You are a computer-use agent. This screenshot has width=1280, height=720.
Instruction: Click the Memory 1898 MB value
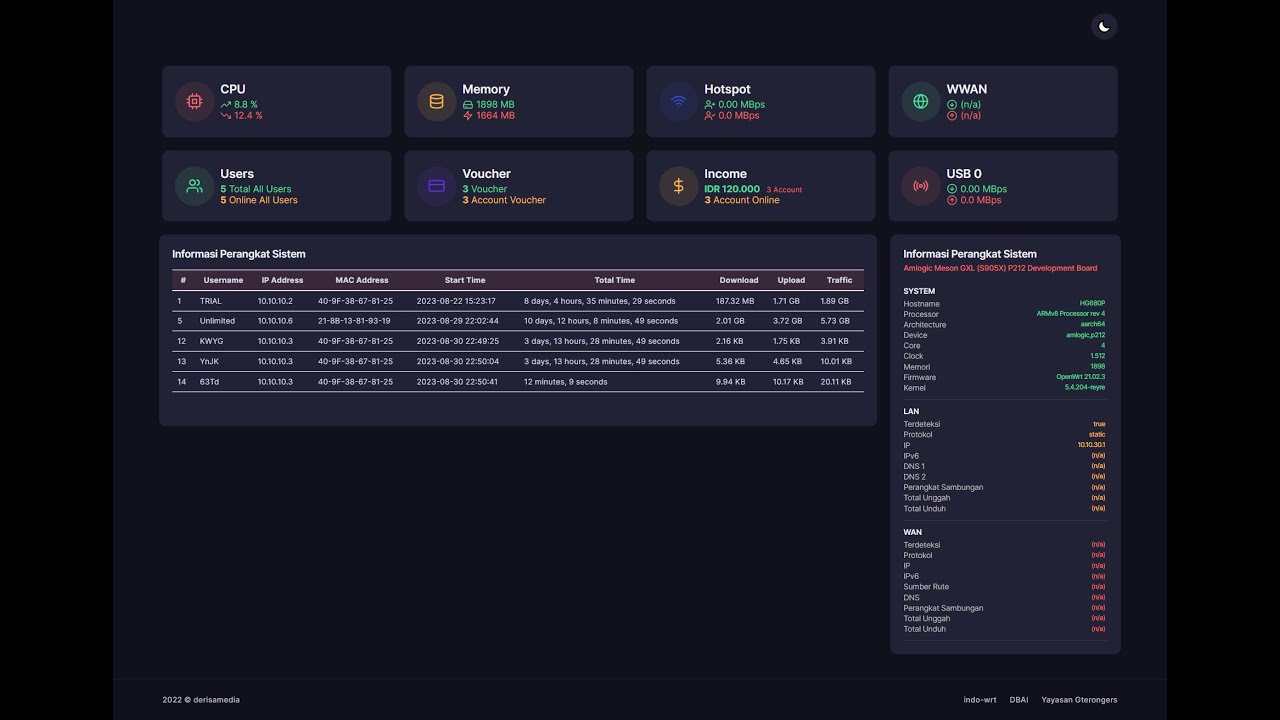click(x=488, y=104)
